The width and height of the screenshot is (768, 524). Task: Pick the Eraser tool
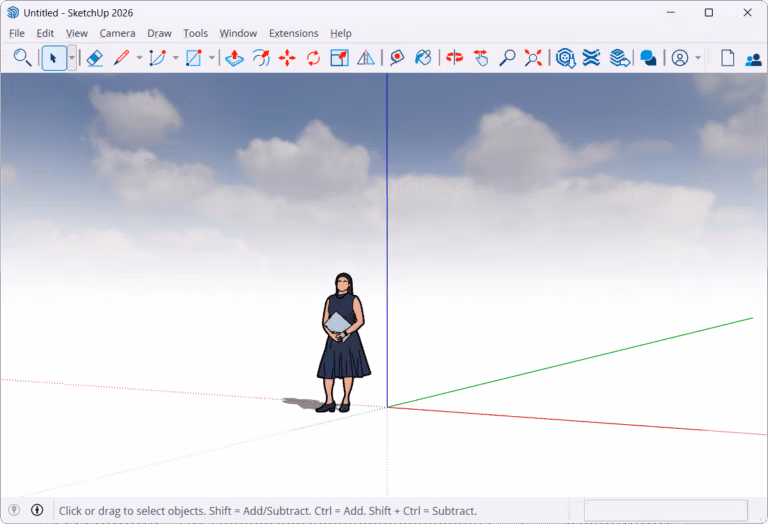click(x=95, y=58)
